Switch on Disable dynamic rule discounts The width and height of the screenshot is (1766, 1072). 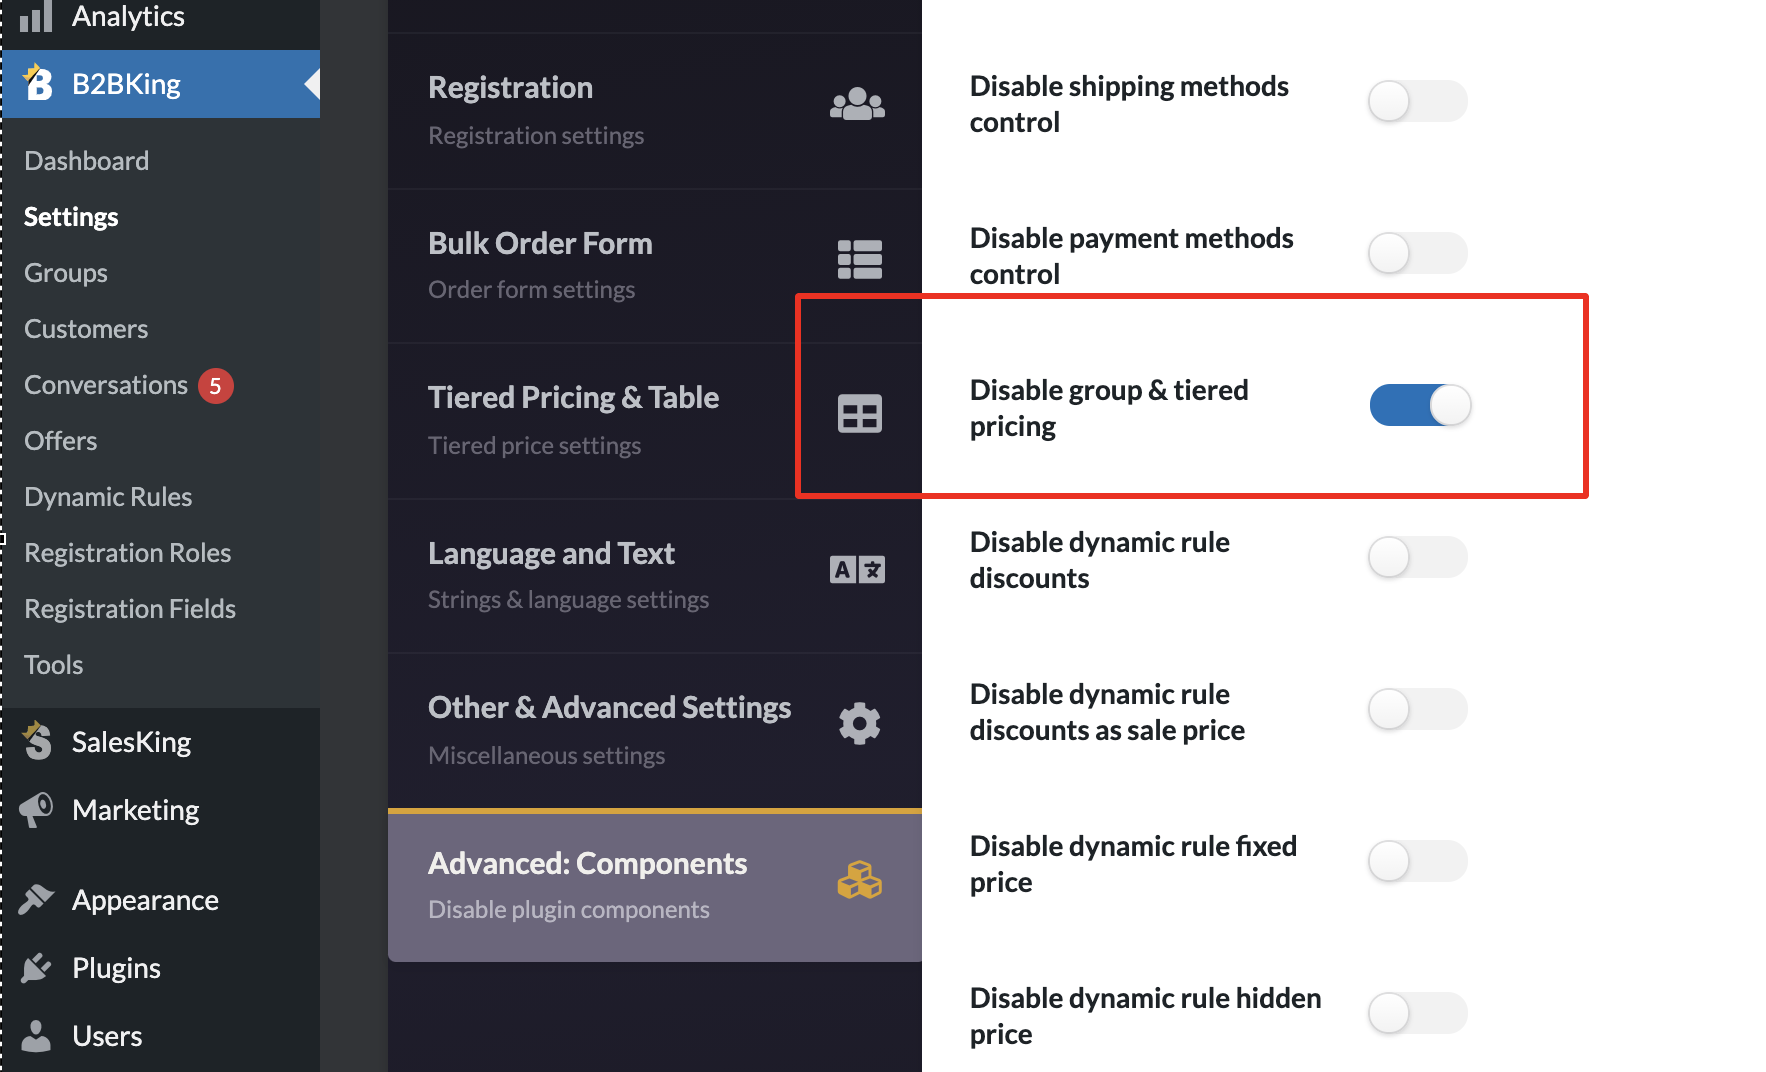[1417, 557]
